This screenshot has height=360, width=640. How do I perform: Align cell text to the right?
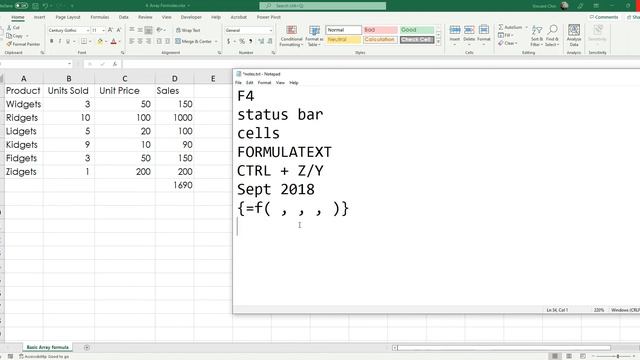(x=148, y=41)
